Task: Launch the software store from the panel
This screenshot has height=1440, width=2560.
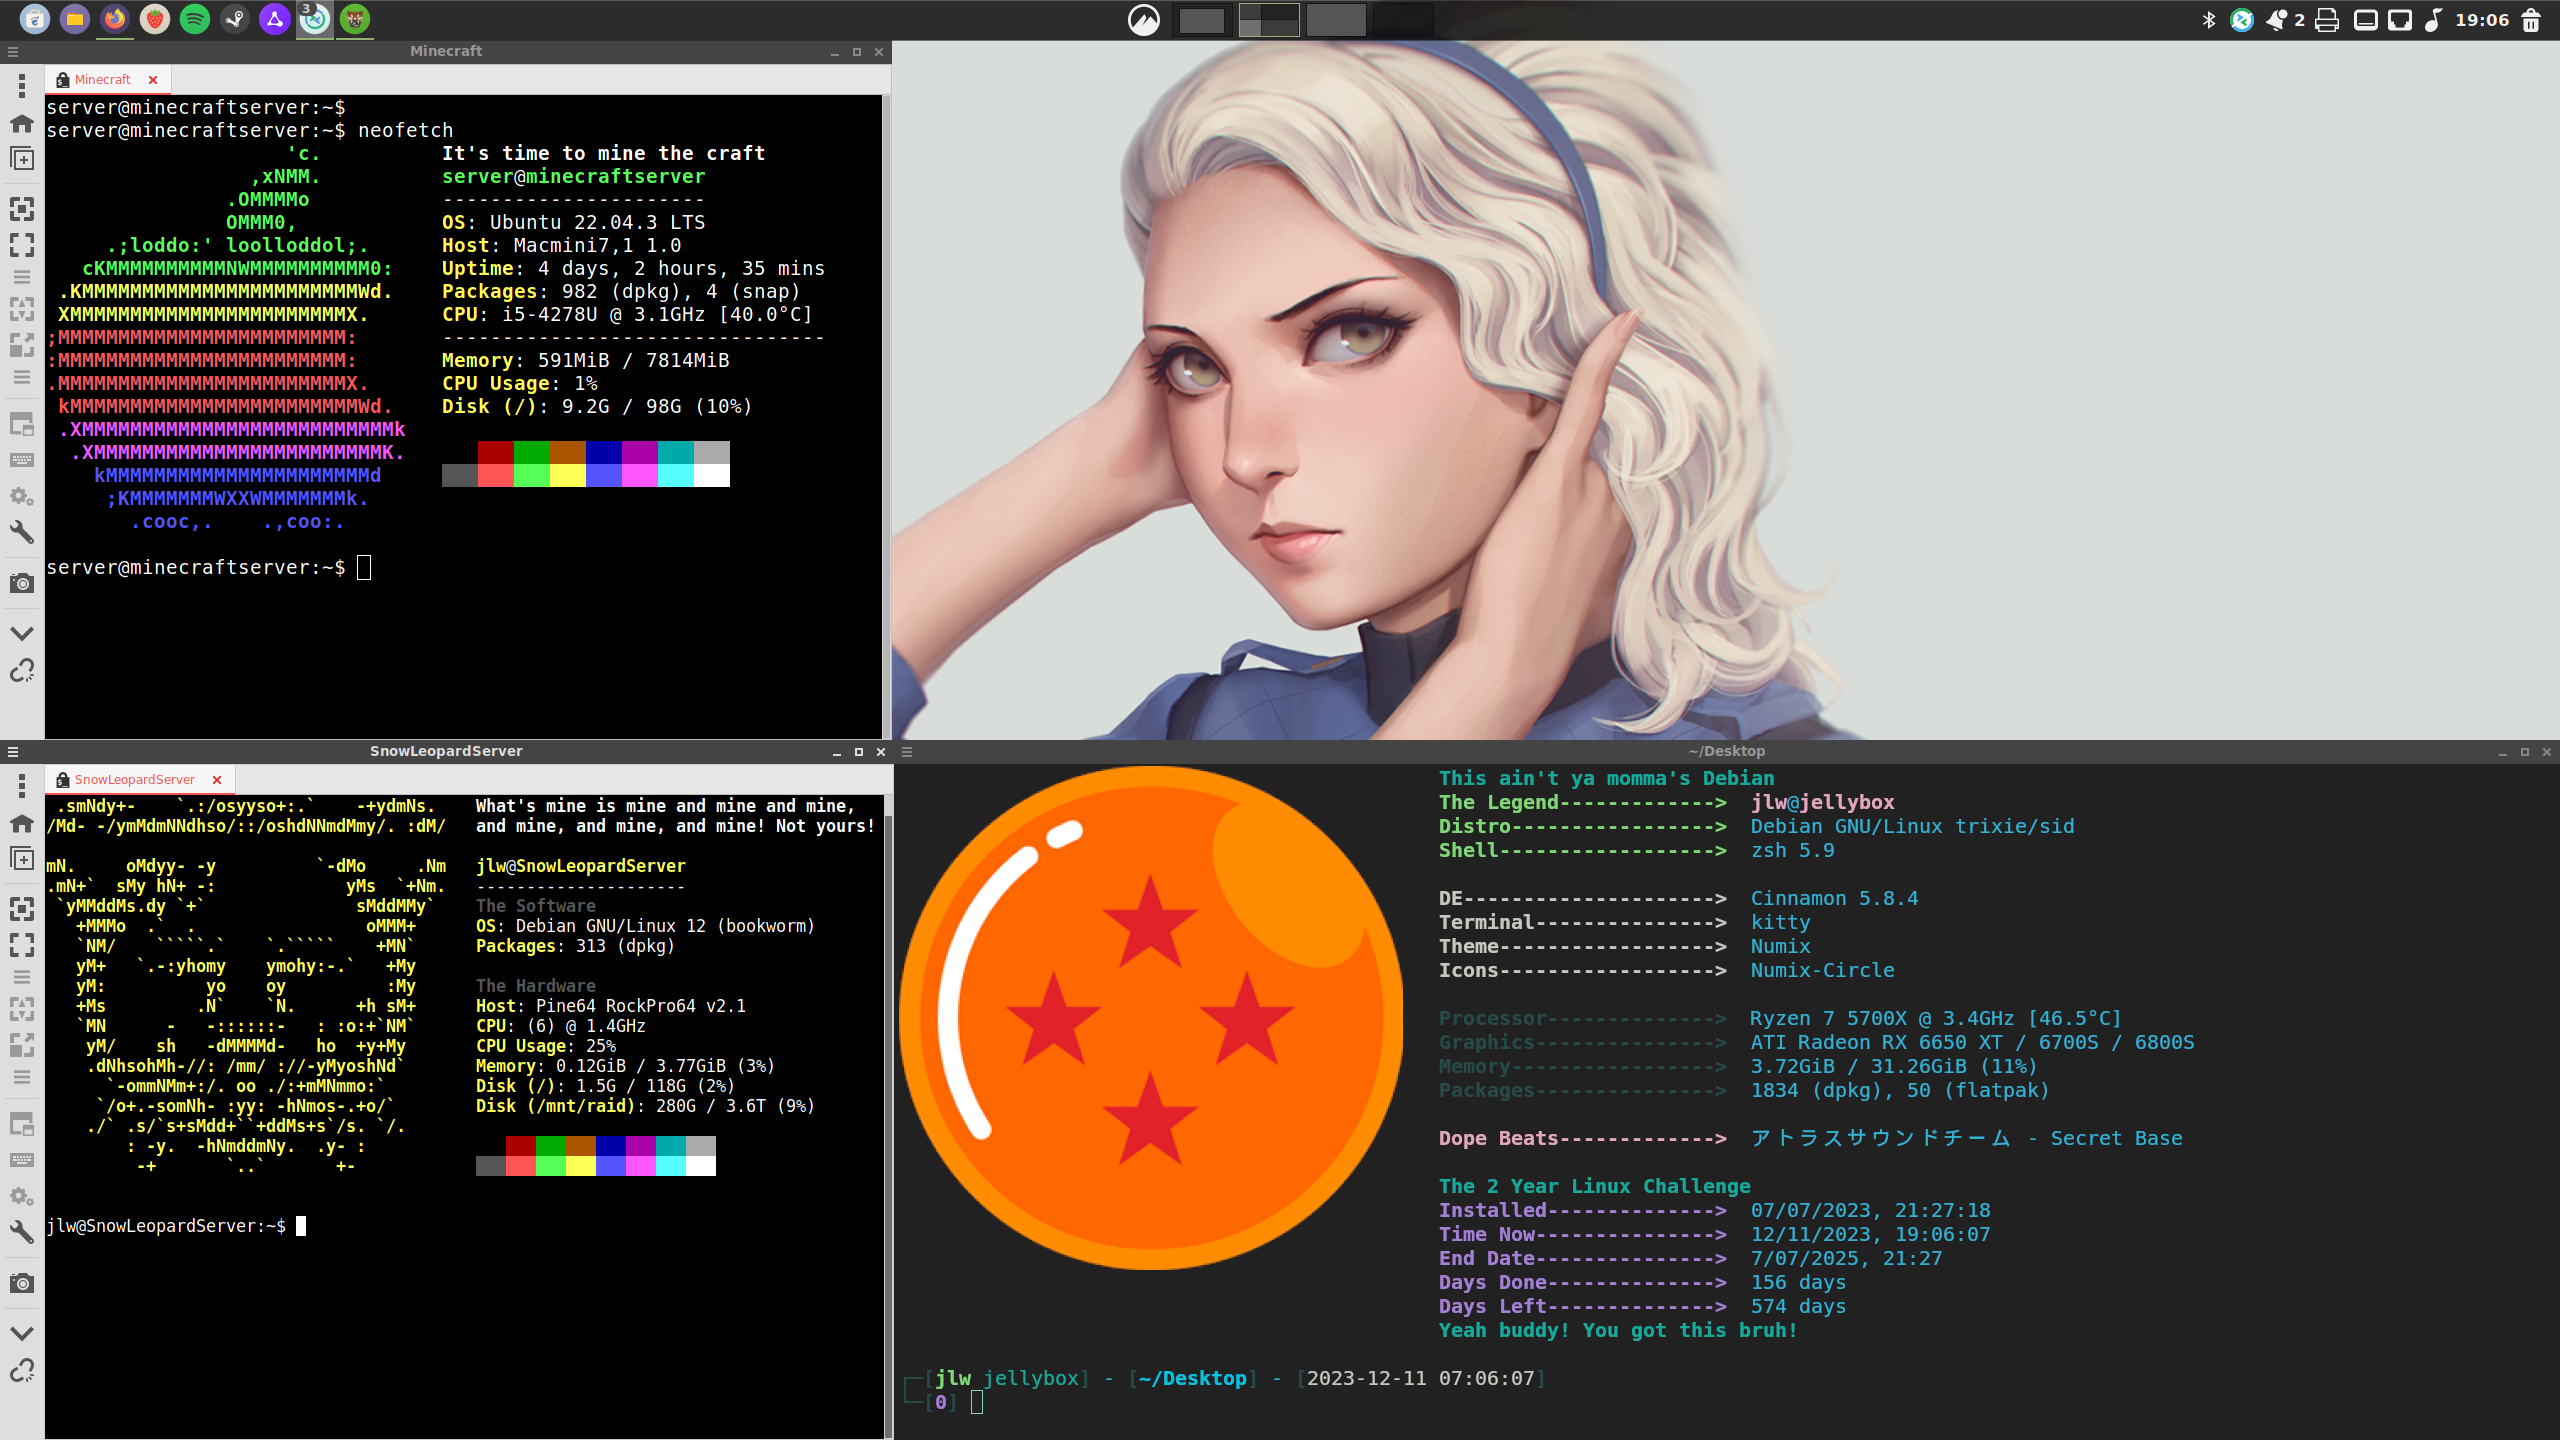Action: pos(35,19)
